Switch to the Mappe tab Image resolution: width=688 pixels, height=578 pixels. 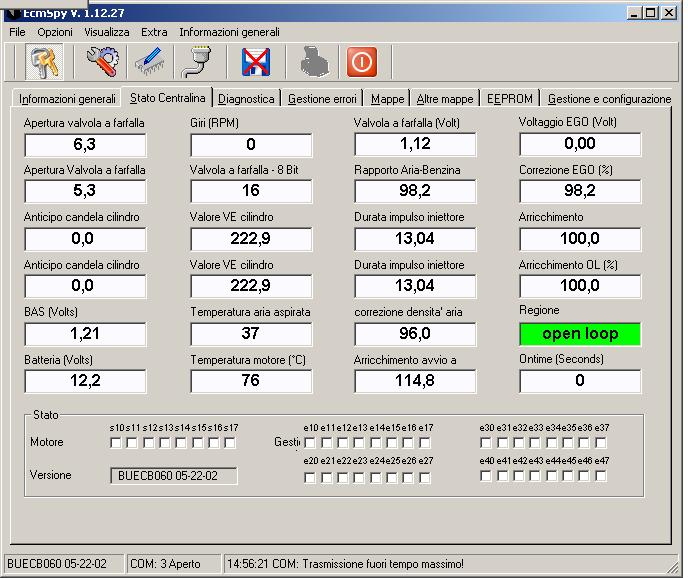pos(387,99)
